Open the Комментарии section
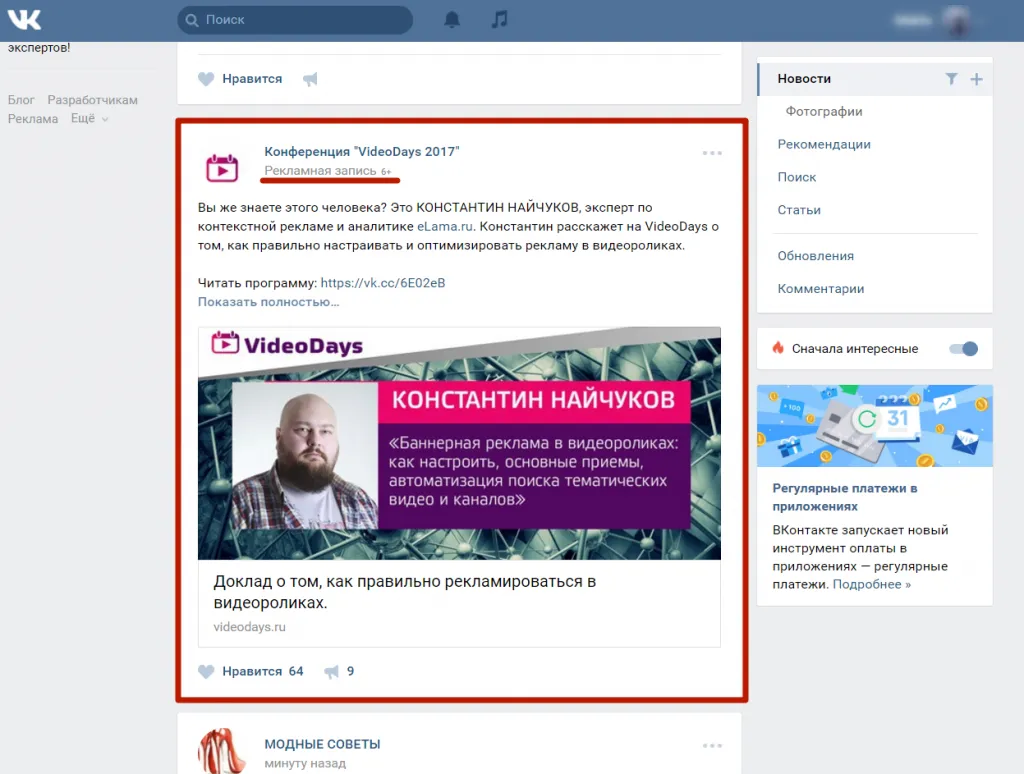 [820, 288]
